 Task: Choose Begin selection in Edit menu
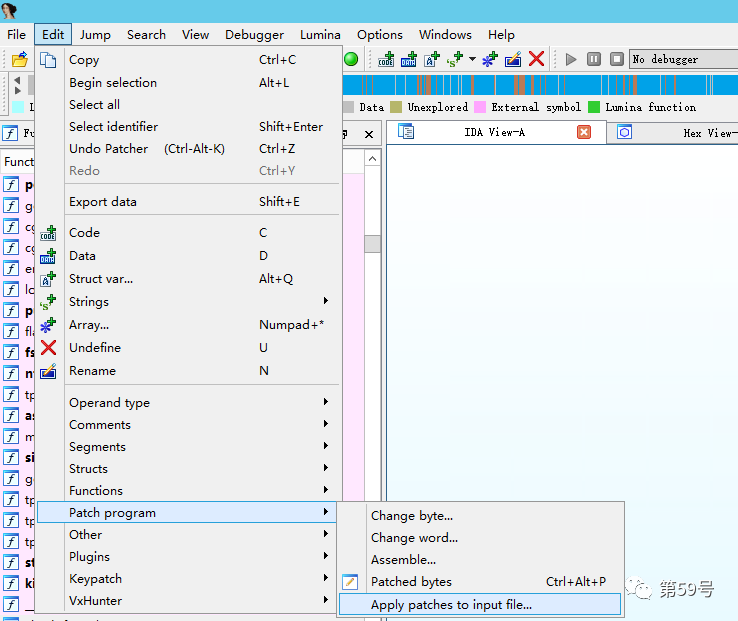pos(188,82)
